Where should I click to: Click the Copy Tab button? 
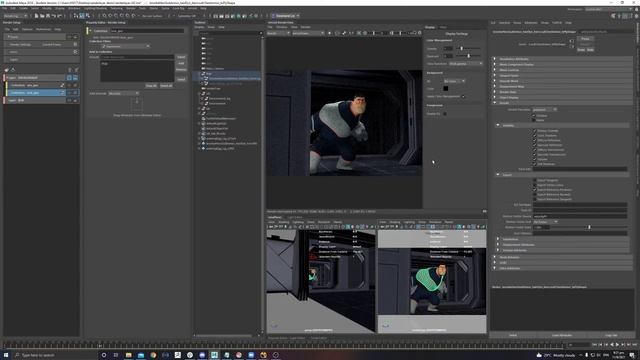click(611, 336)
